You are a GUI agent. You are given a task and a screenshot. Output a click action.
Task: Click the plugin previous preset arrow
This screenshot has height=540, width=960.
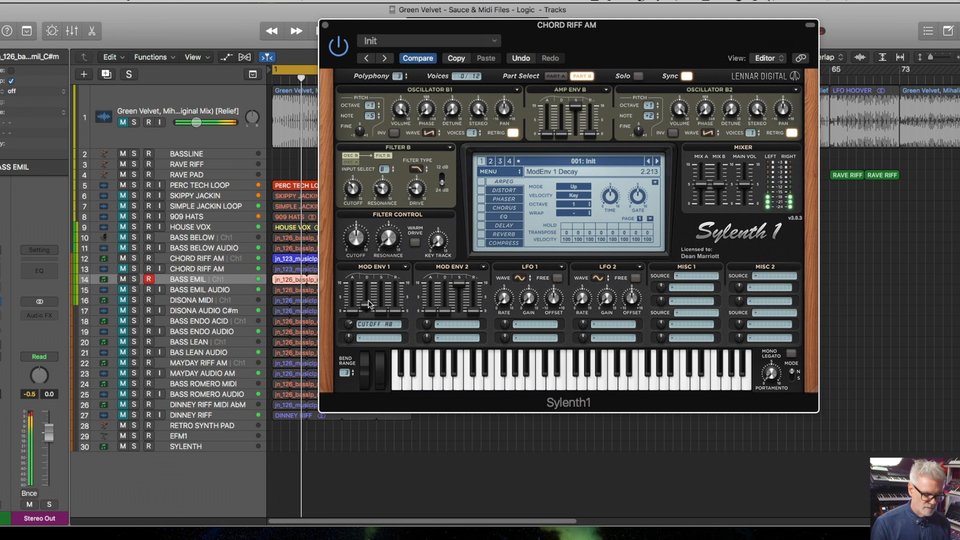coord(366,58)
